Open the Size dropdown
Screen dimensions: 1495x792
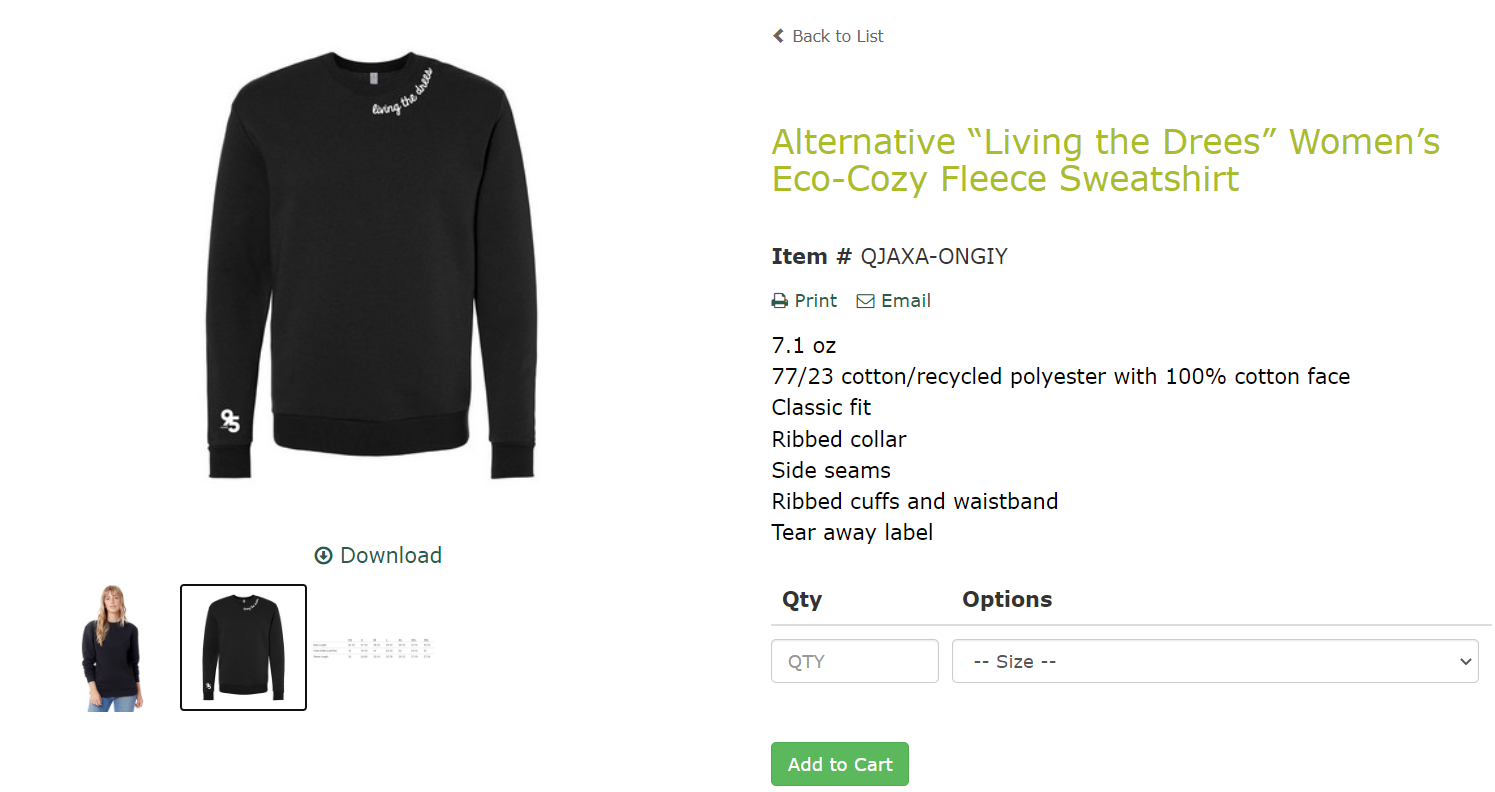point(1215,661)
